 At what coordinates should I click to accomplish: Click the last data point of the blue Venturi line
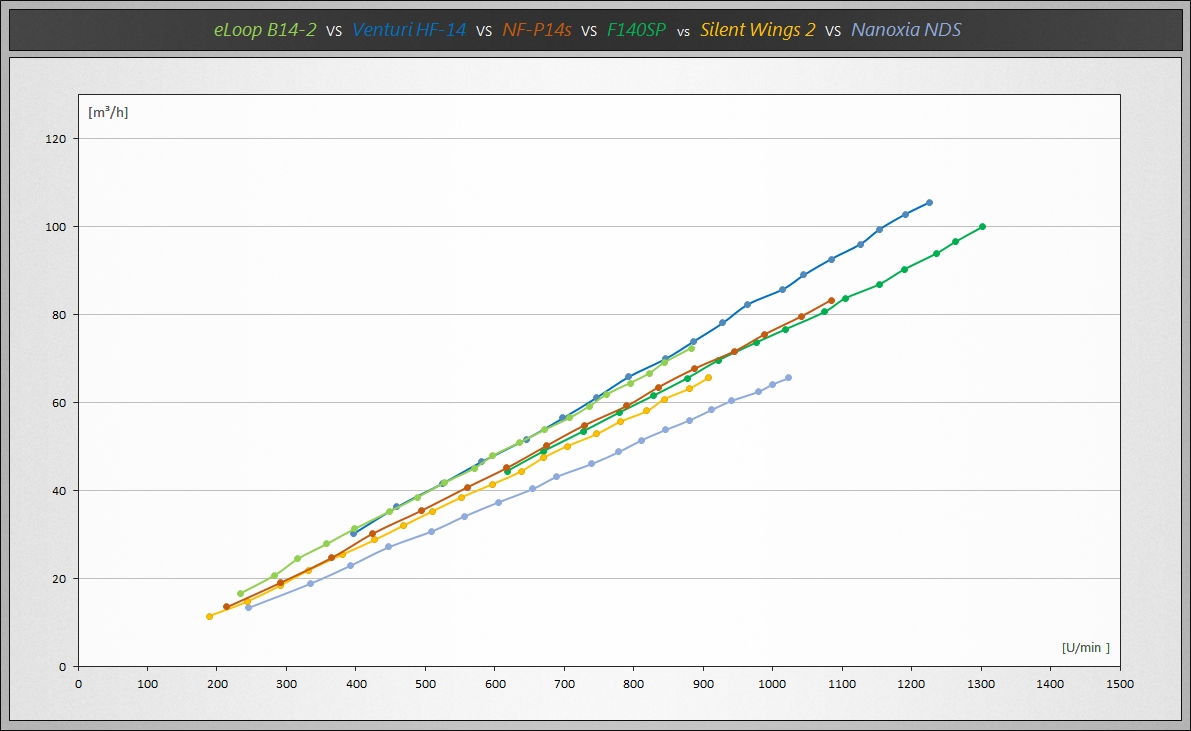[929, 203]
